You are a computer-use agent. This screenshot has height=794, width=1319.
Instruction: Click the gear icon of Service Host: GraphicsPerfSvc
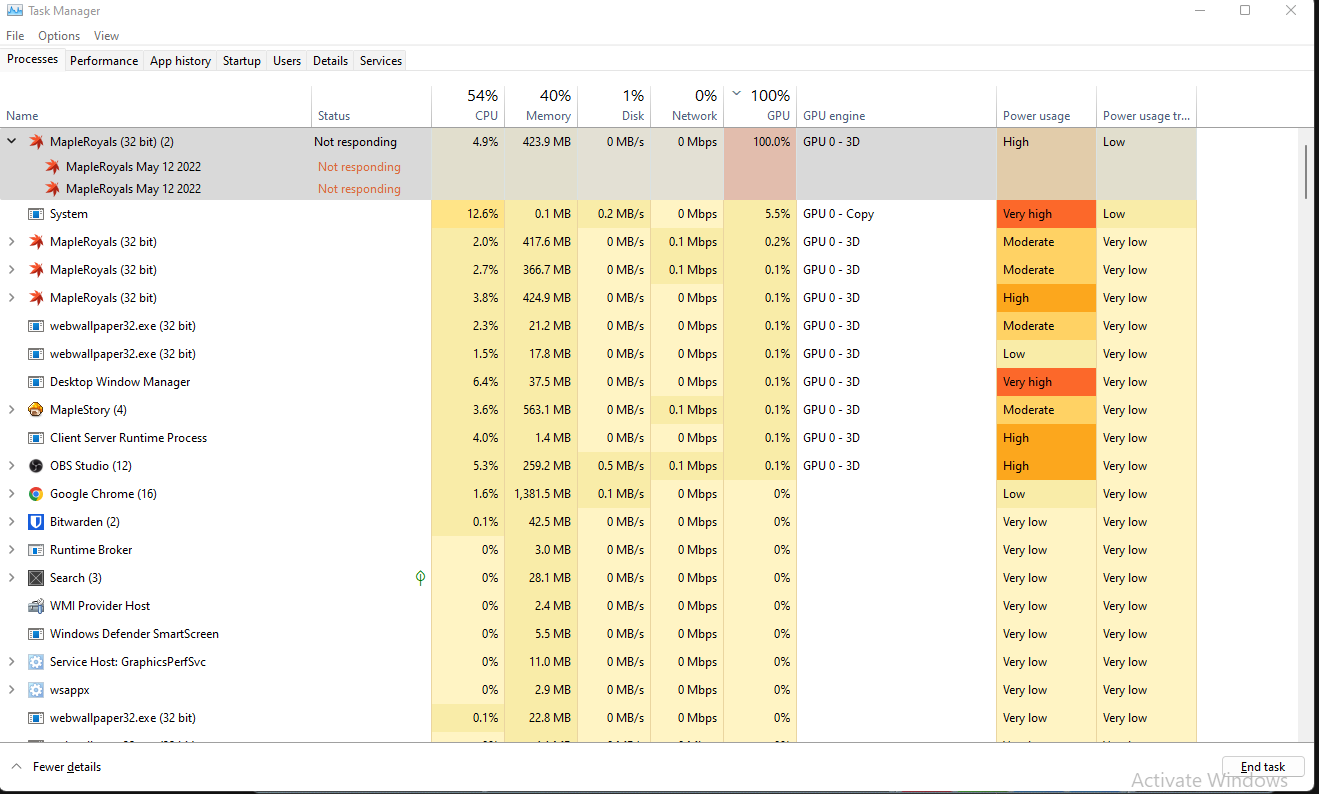click(36, 662)
